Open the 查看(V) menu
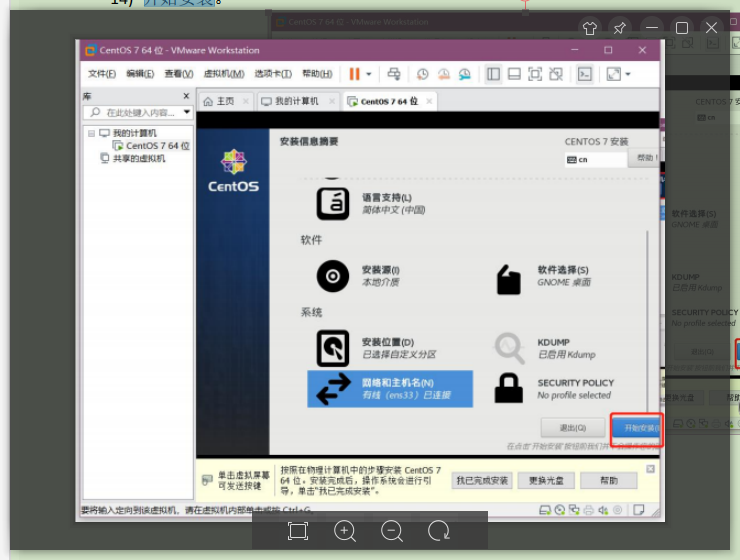Image resolution: width=740 pixels, height=560 pixels. click(179, 74)
